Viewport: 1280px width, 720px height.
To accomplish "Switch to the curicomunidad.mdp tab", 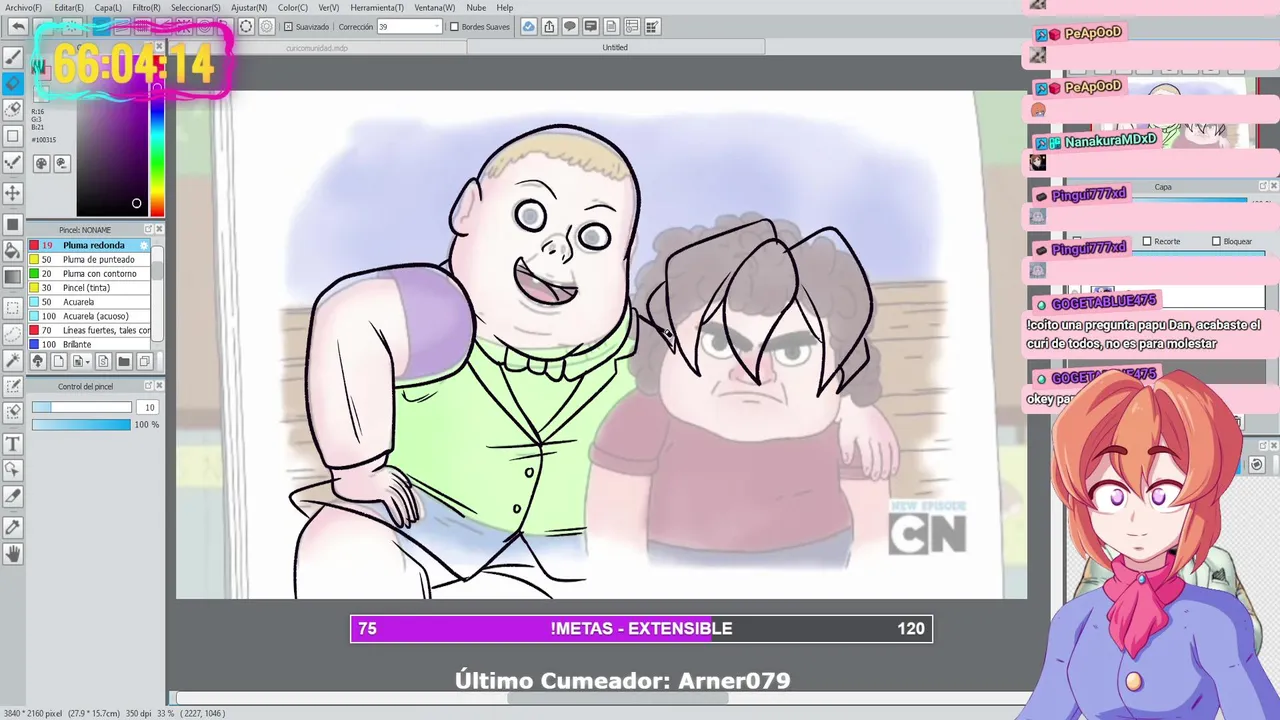I will [316, 47].
